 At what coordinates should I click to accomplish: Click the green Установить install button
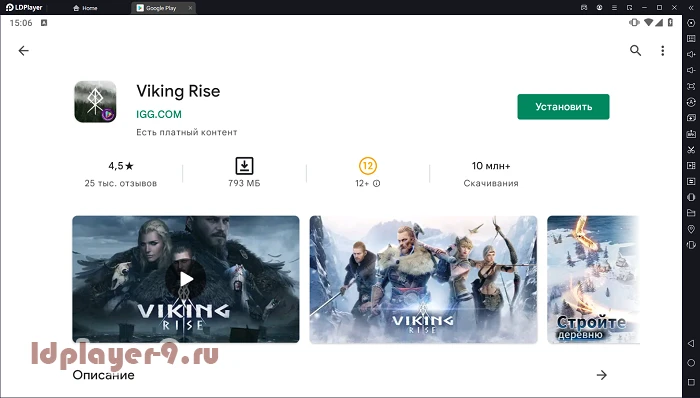[563, 107]
